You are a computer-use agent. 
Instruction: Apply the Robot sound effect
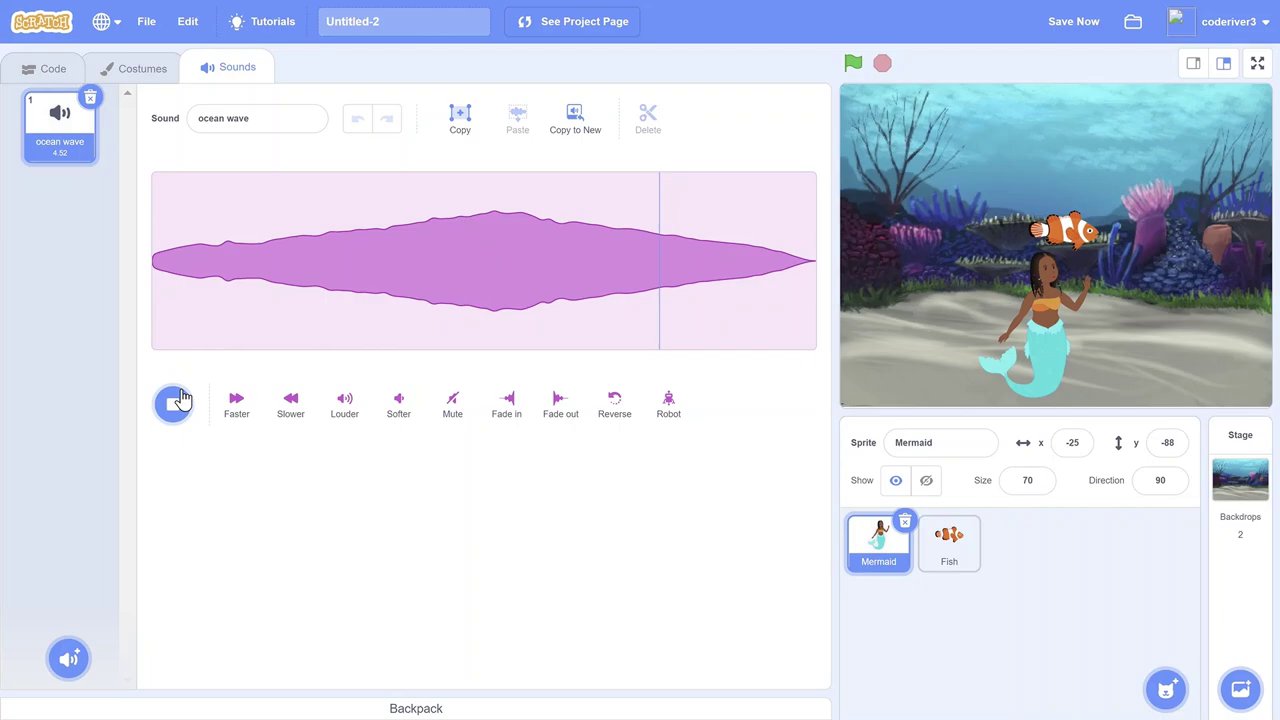coord(668,399)
